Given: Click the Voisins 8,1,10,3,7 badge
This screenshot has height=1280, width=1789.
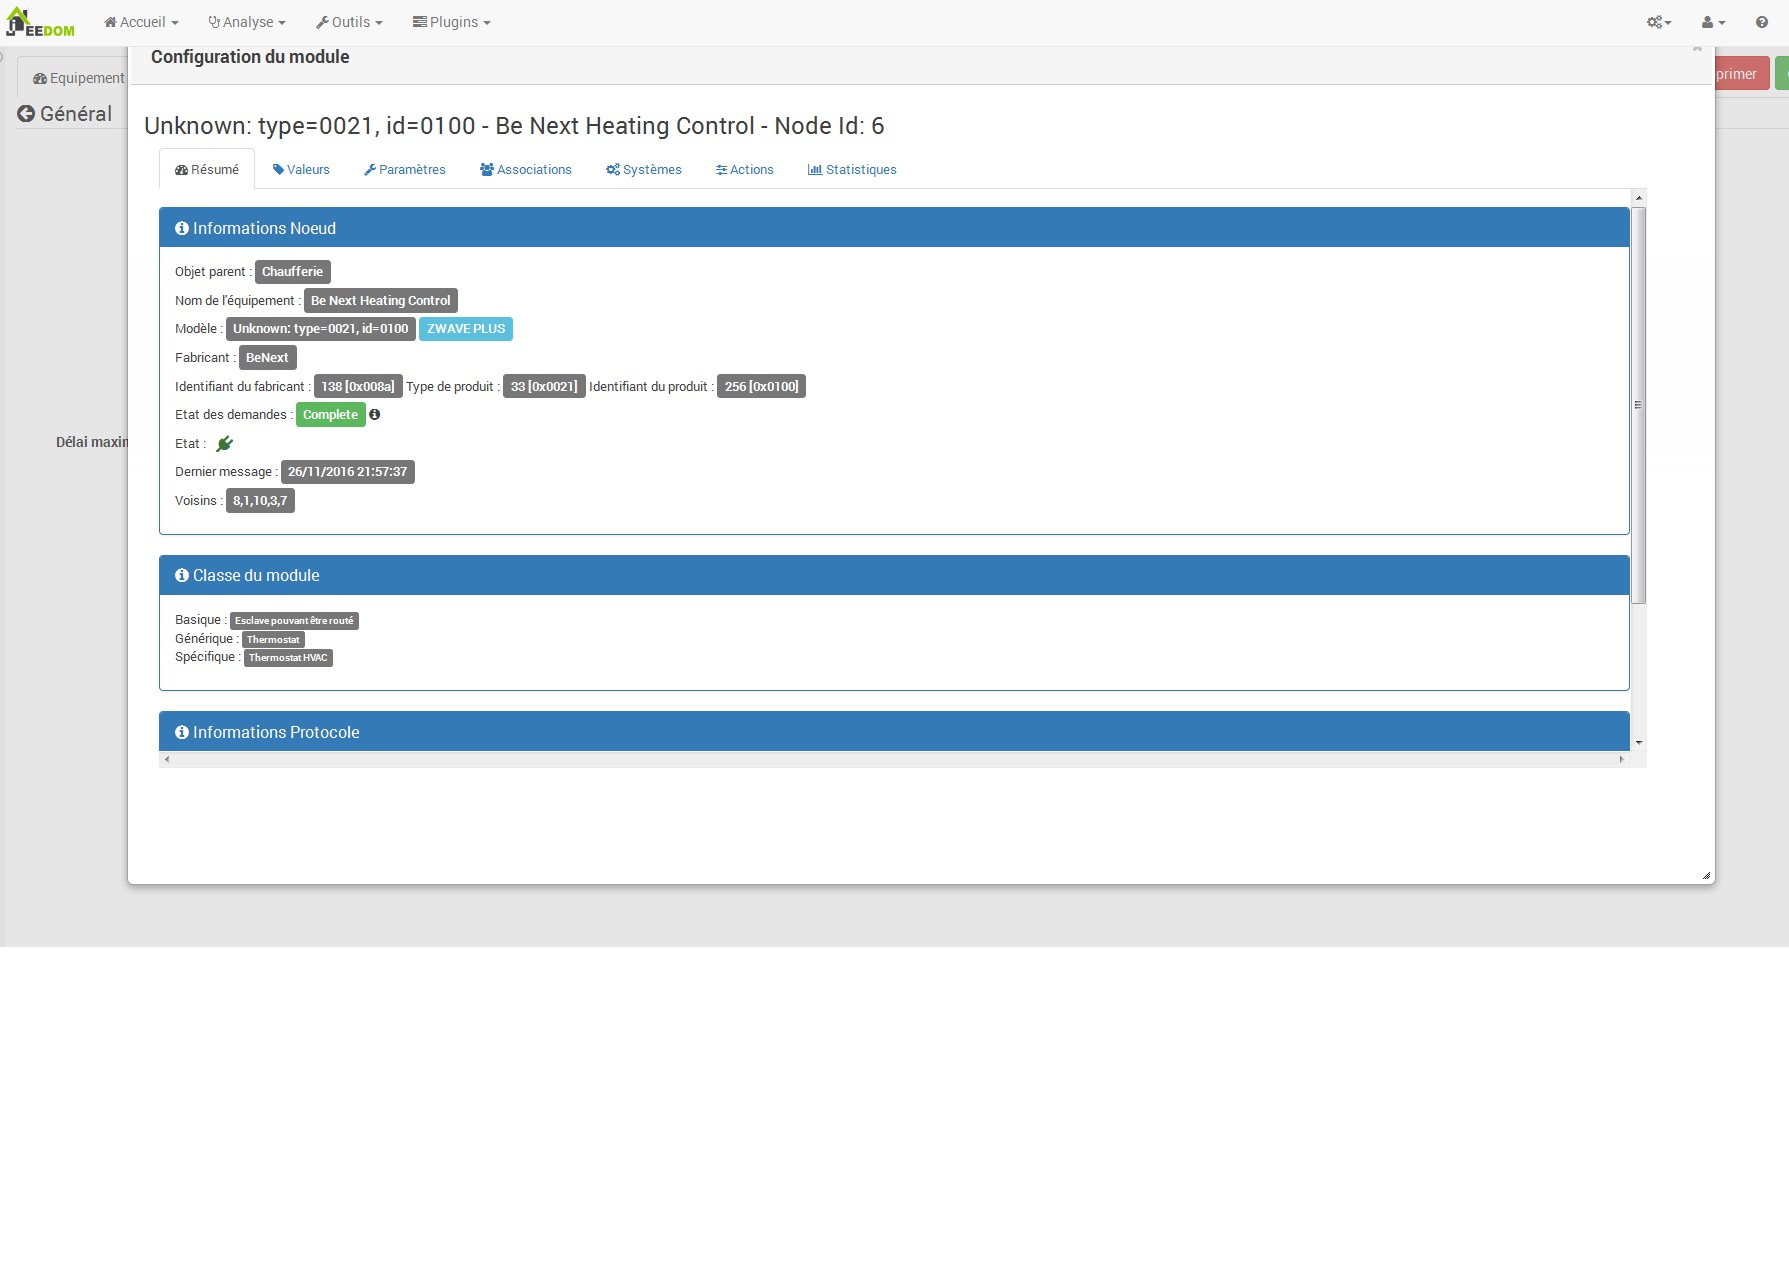Looking at the screenshot, I should click(260, 500).
